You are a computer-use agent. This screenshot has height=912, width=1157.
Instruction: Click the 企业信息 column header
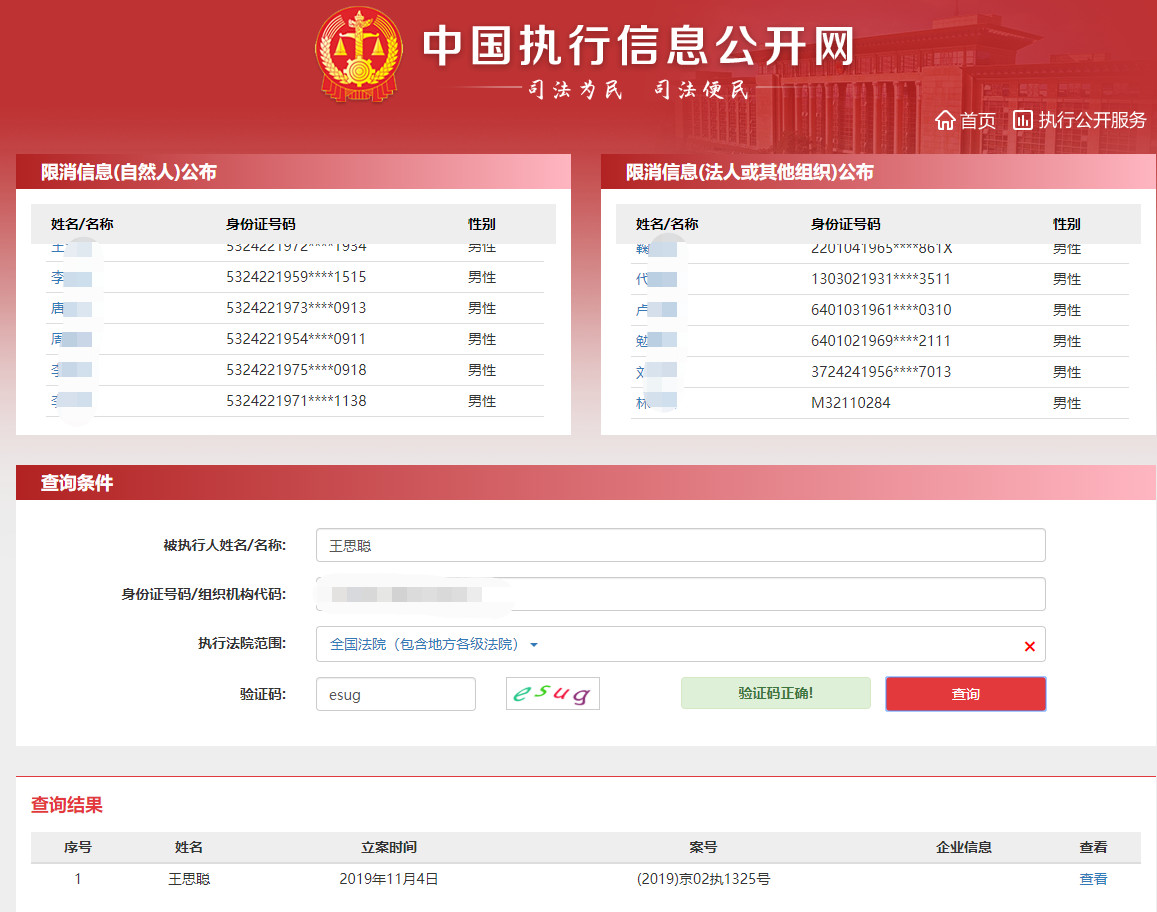[964, 848]
